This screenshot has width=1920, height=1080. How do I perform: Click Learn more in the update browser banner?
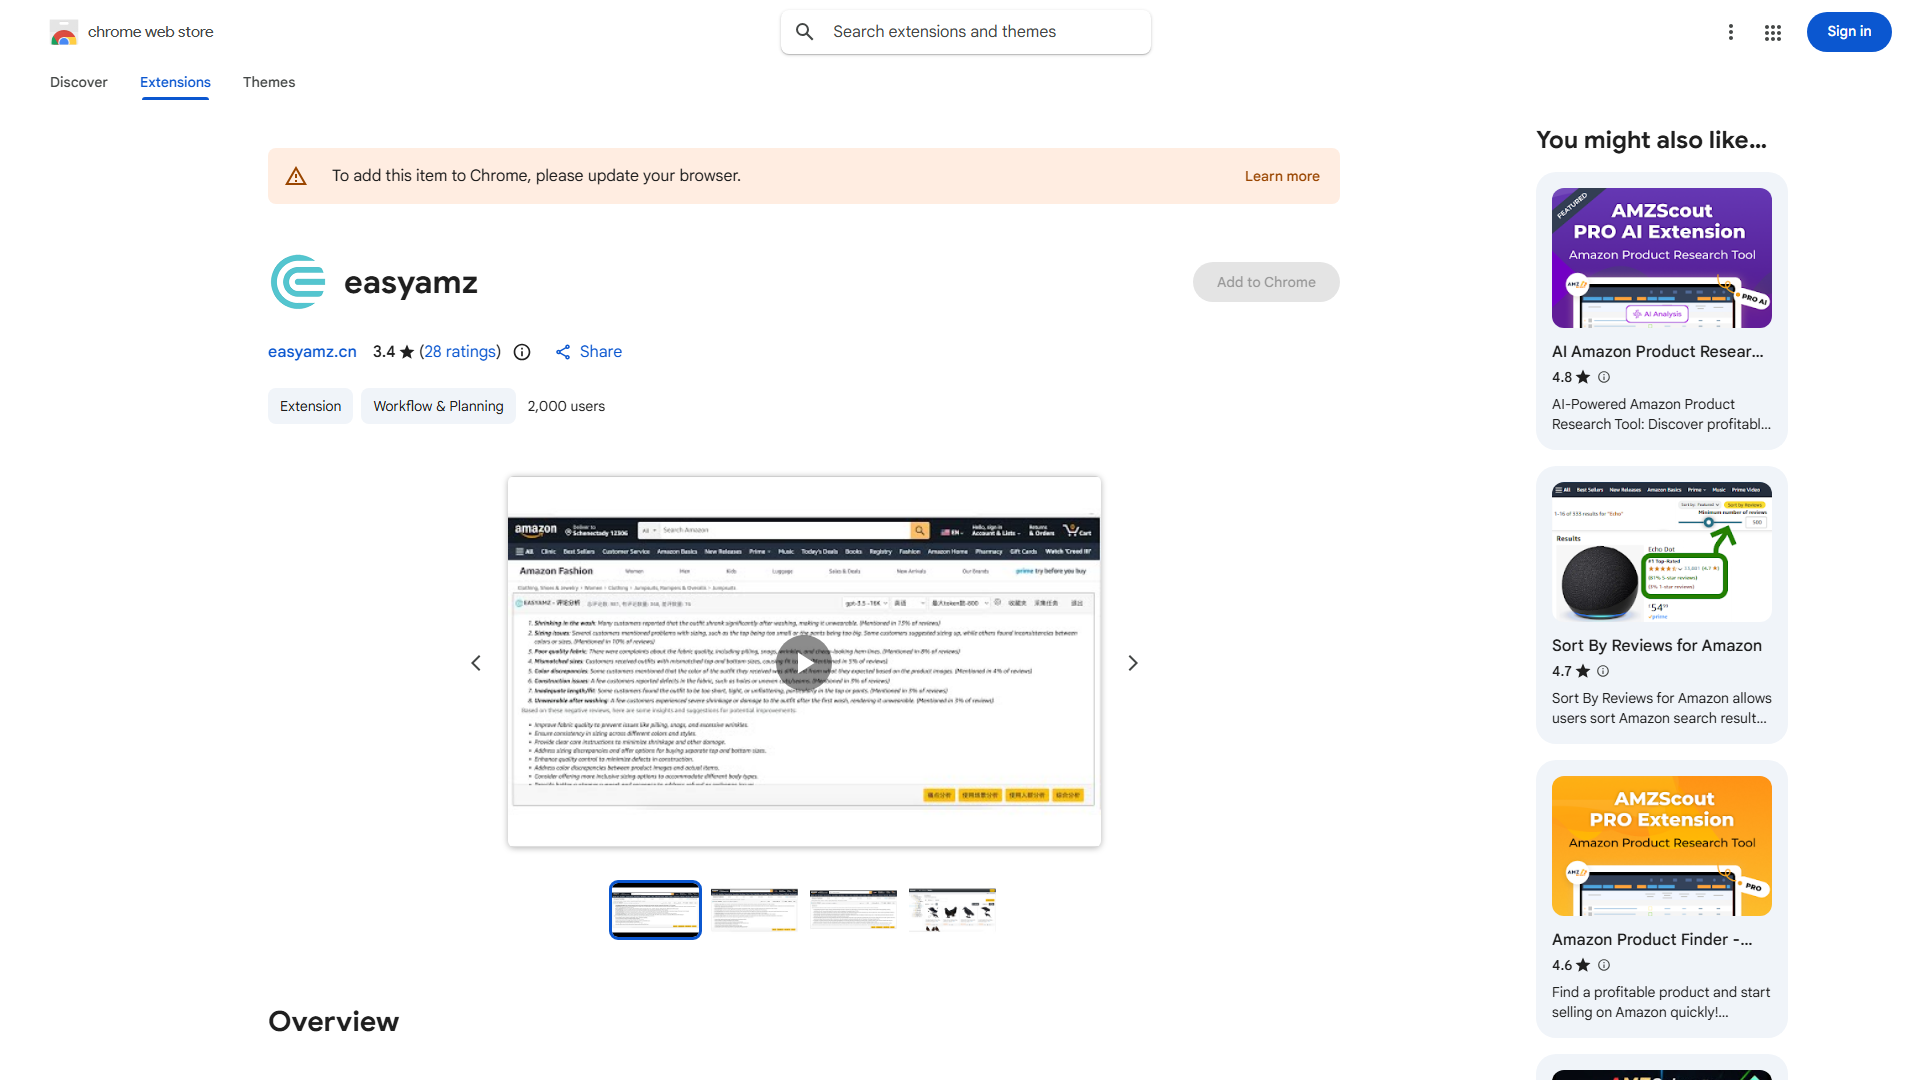point(1281,176)
